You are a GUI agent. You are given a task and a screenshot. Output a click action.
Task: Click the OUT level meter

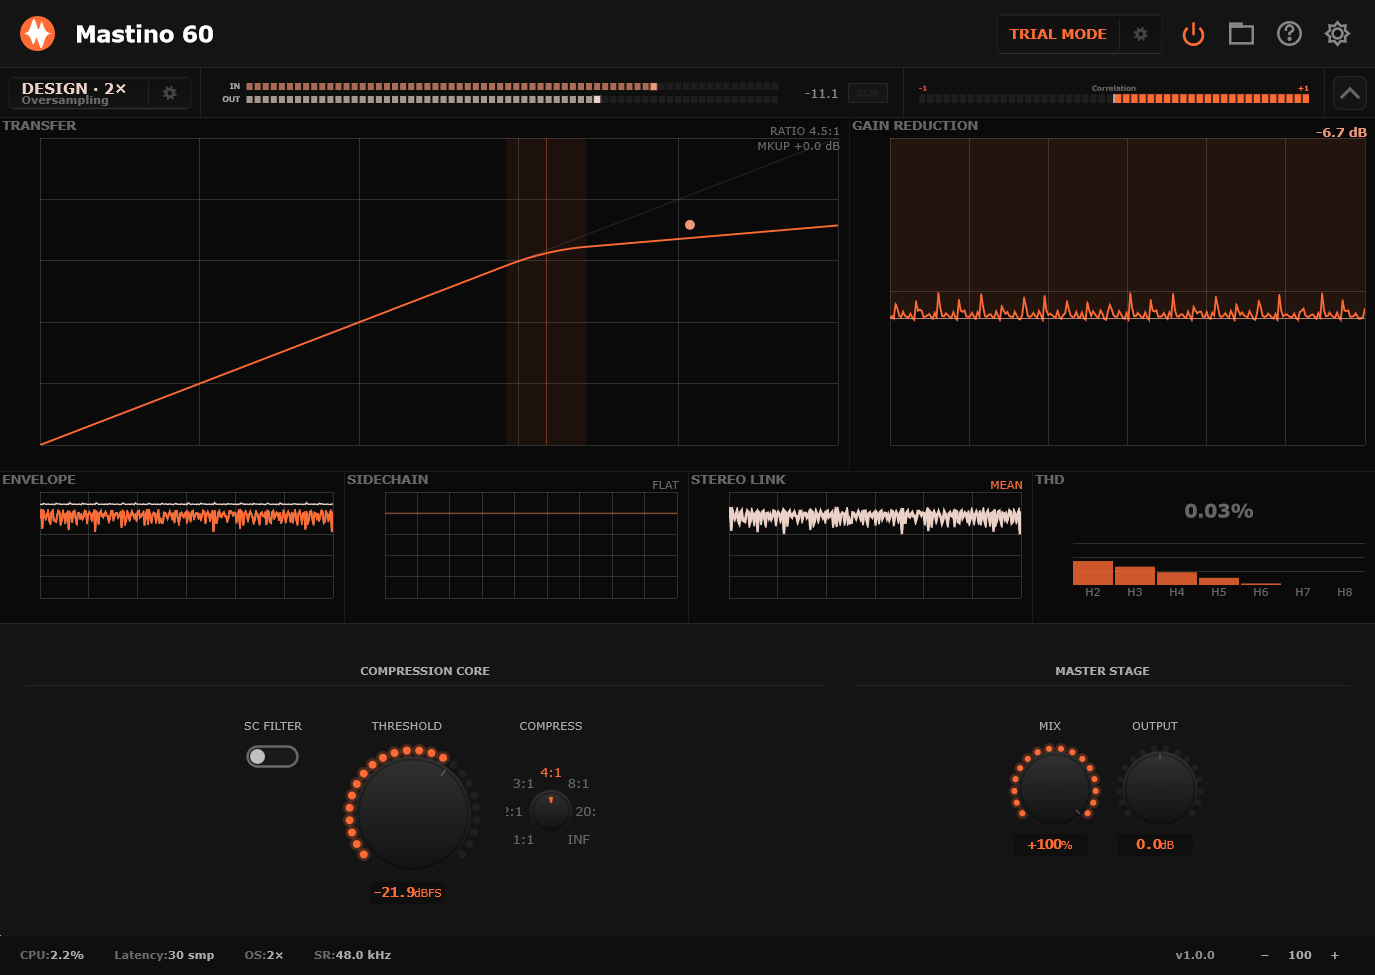pyautogui.click(x=512, y=99)
